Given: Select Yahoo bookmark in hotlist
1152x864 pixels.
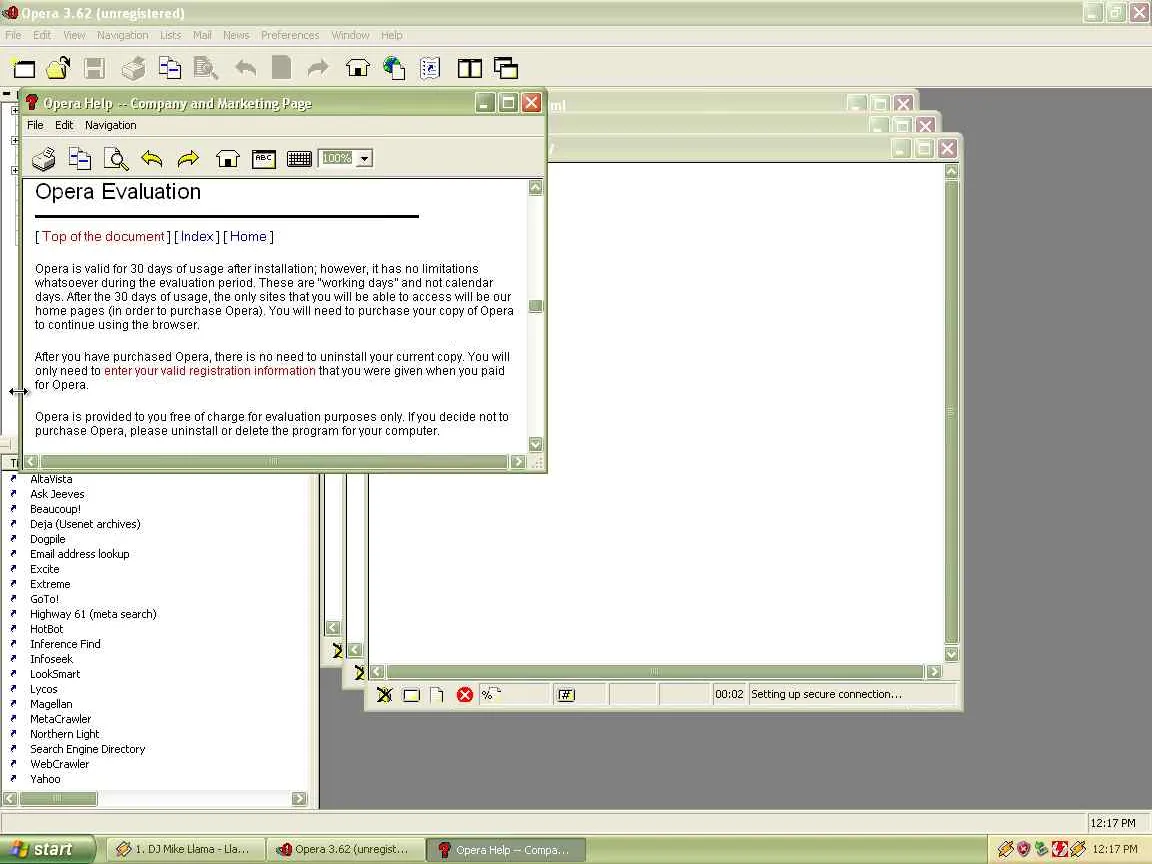Looking at the screenshot, I should click(x=45, y=779).
